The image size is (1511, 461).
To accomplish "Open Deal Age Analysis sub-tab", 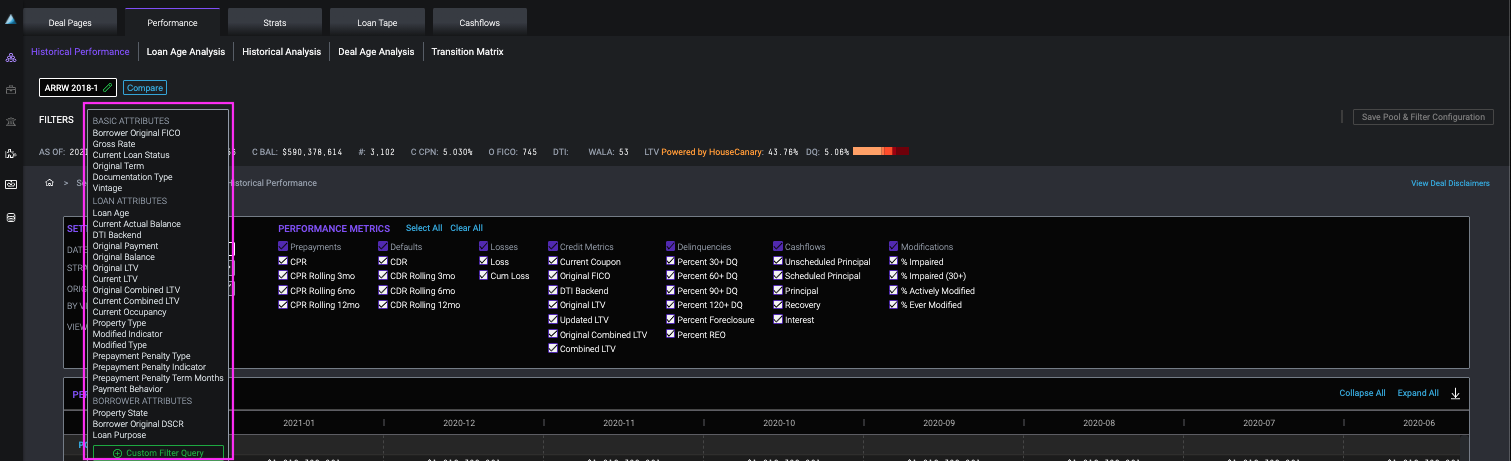I will tap(376, 52).
